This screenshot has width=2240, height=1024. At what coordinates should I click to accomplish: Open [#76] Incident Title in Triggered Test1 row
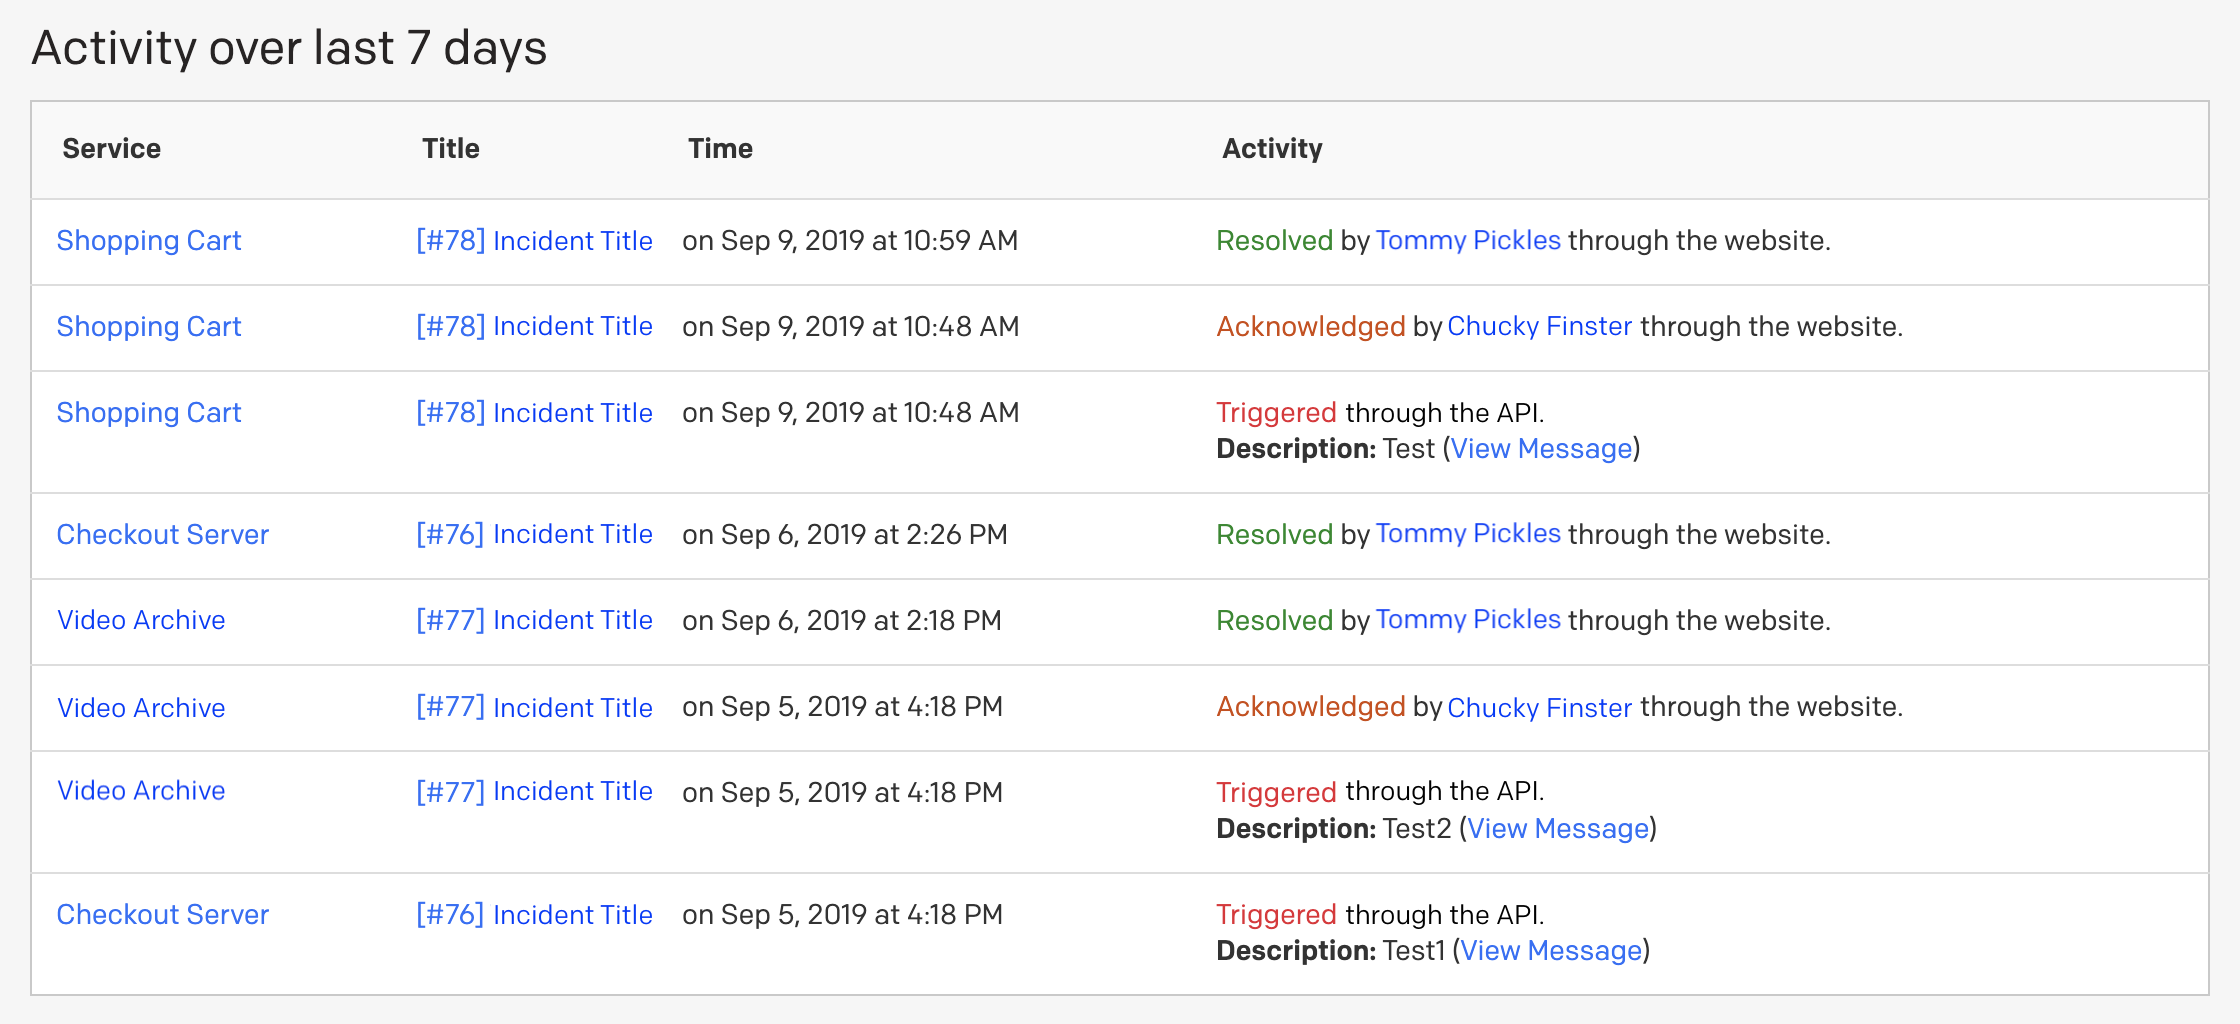(534, 915)
